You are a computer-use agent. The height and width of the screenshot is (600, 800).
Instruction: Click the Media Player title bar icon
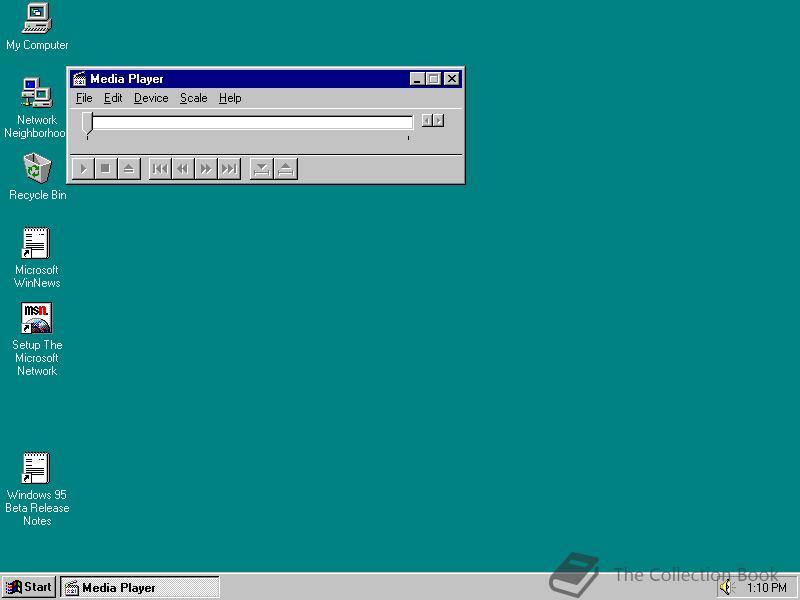point(79,79)
